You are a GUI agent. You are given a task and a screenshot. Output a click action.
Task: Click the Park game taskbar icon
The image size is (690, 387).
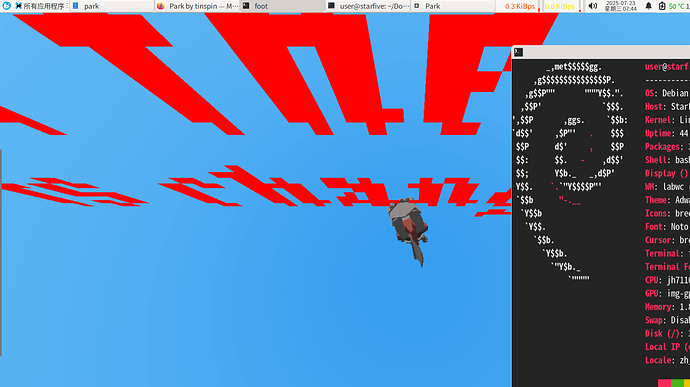pyautogui.click(x=417, y=6)
